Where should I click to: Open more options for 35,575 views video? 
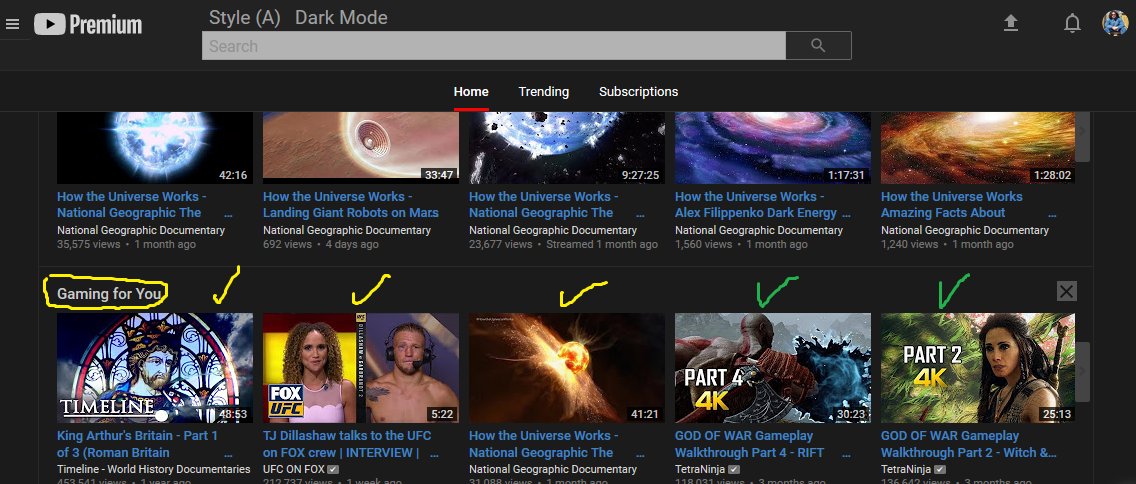229,214
